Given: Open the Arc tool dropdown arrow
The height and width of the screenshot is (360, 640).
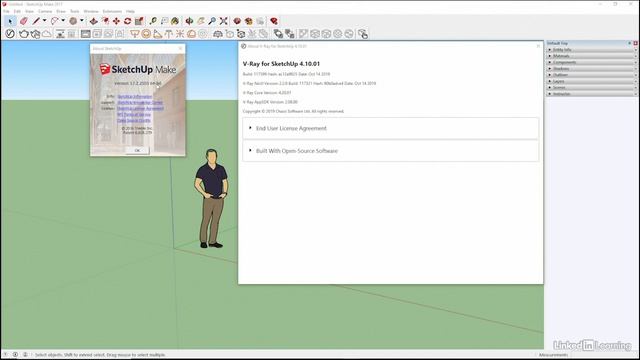Looking at the screenshot, I should (63, 21).
